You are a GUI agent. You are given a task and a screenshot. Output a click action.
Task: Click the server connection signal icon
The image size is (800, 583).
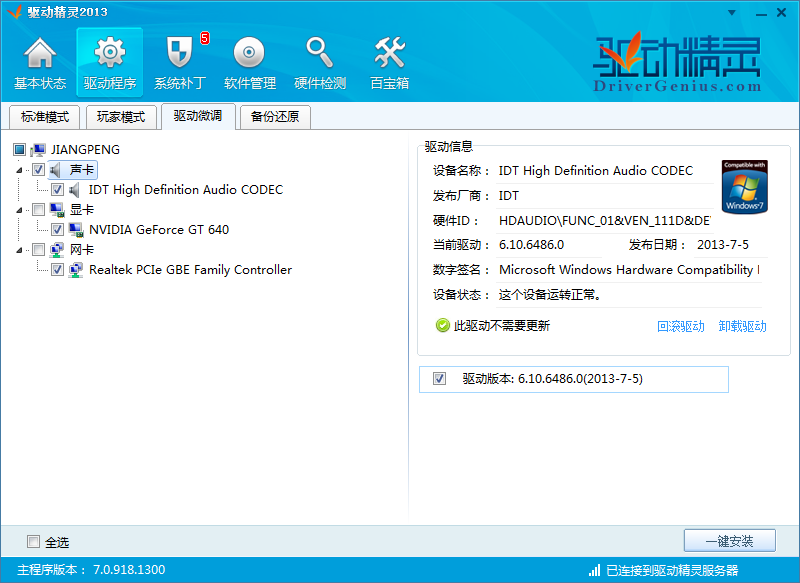[x=594, y=570]
